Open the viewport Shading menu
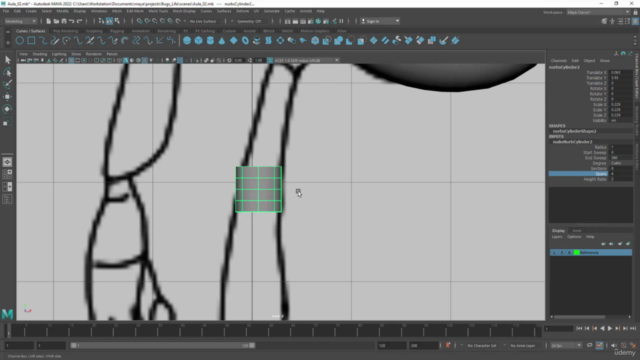Image resolution: width=640 pixels, height=360 pixels. (40, 54)
